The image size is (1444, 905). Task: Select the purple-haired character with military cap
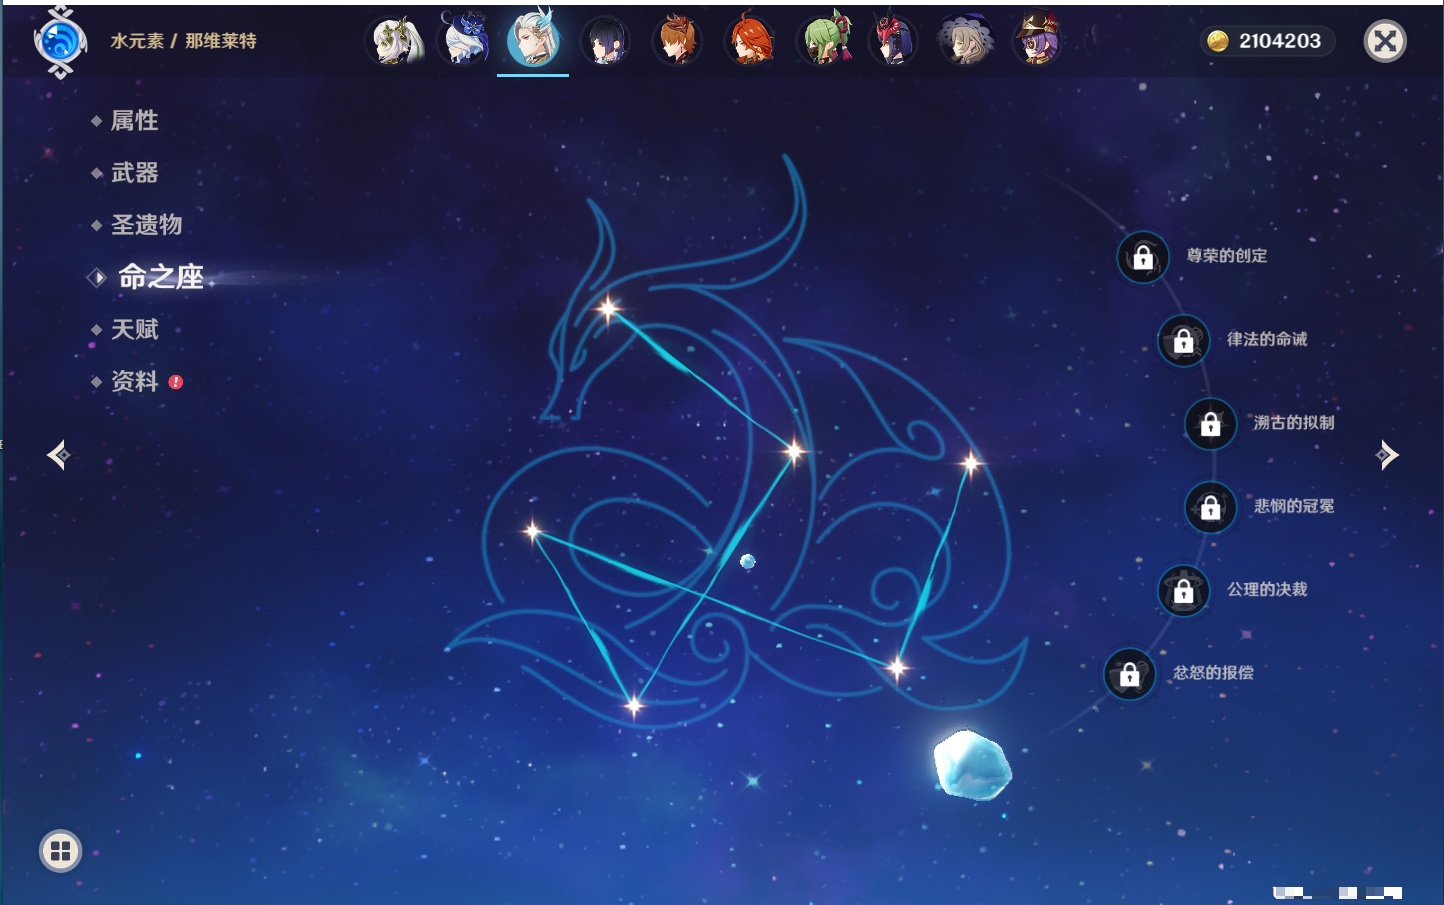pos(1036,41)
